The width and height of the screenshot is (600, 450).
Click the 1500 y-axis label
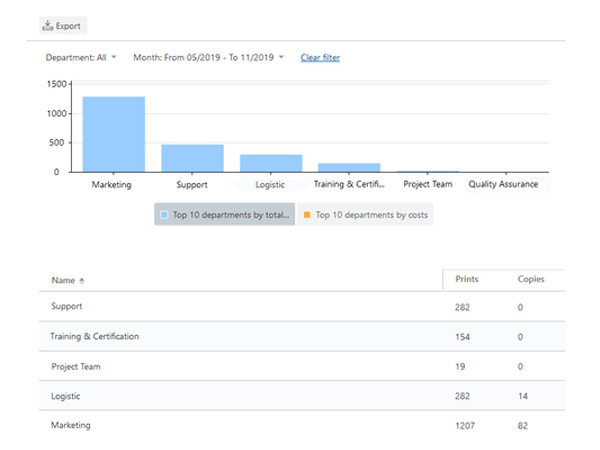click(57, 84)
